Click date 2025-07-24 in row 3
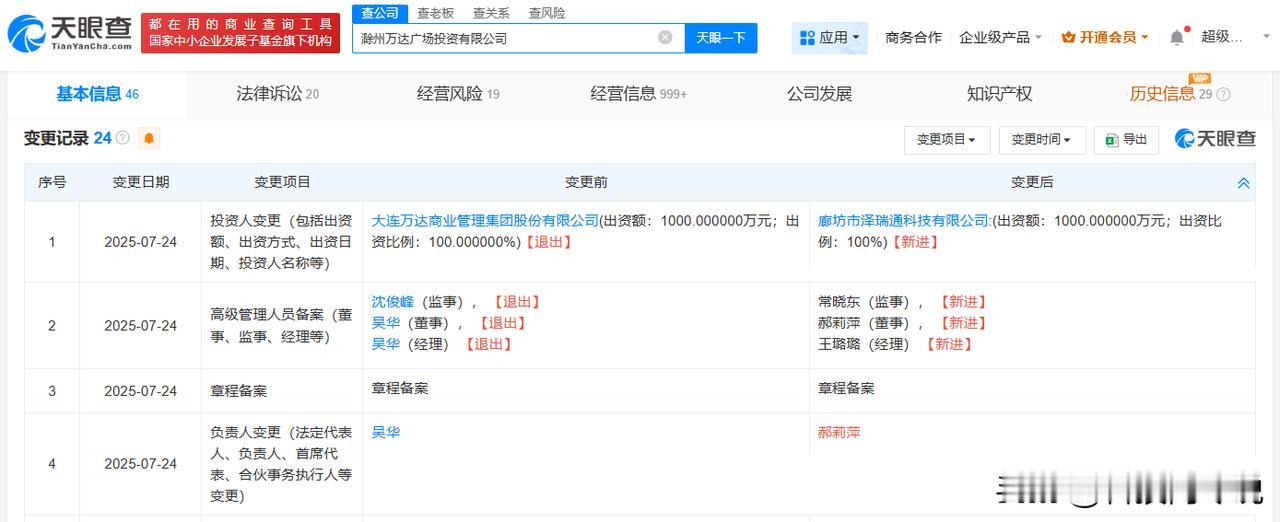 point(141,391)
